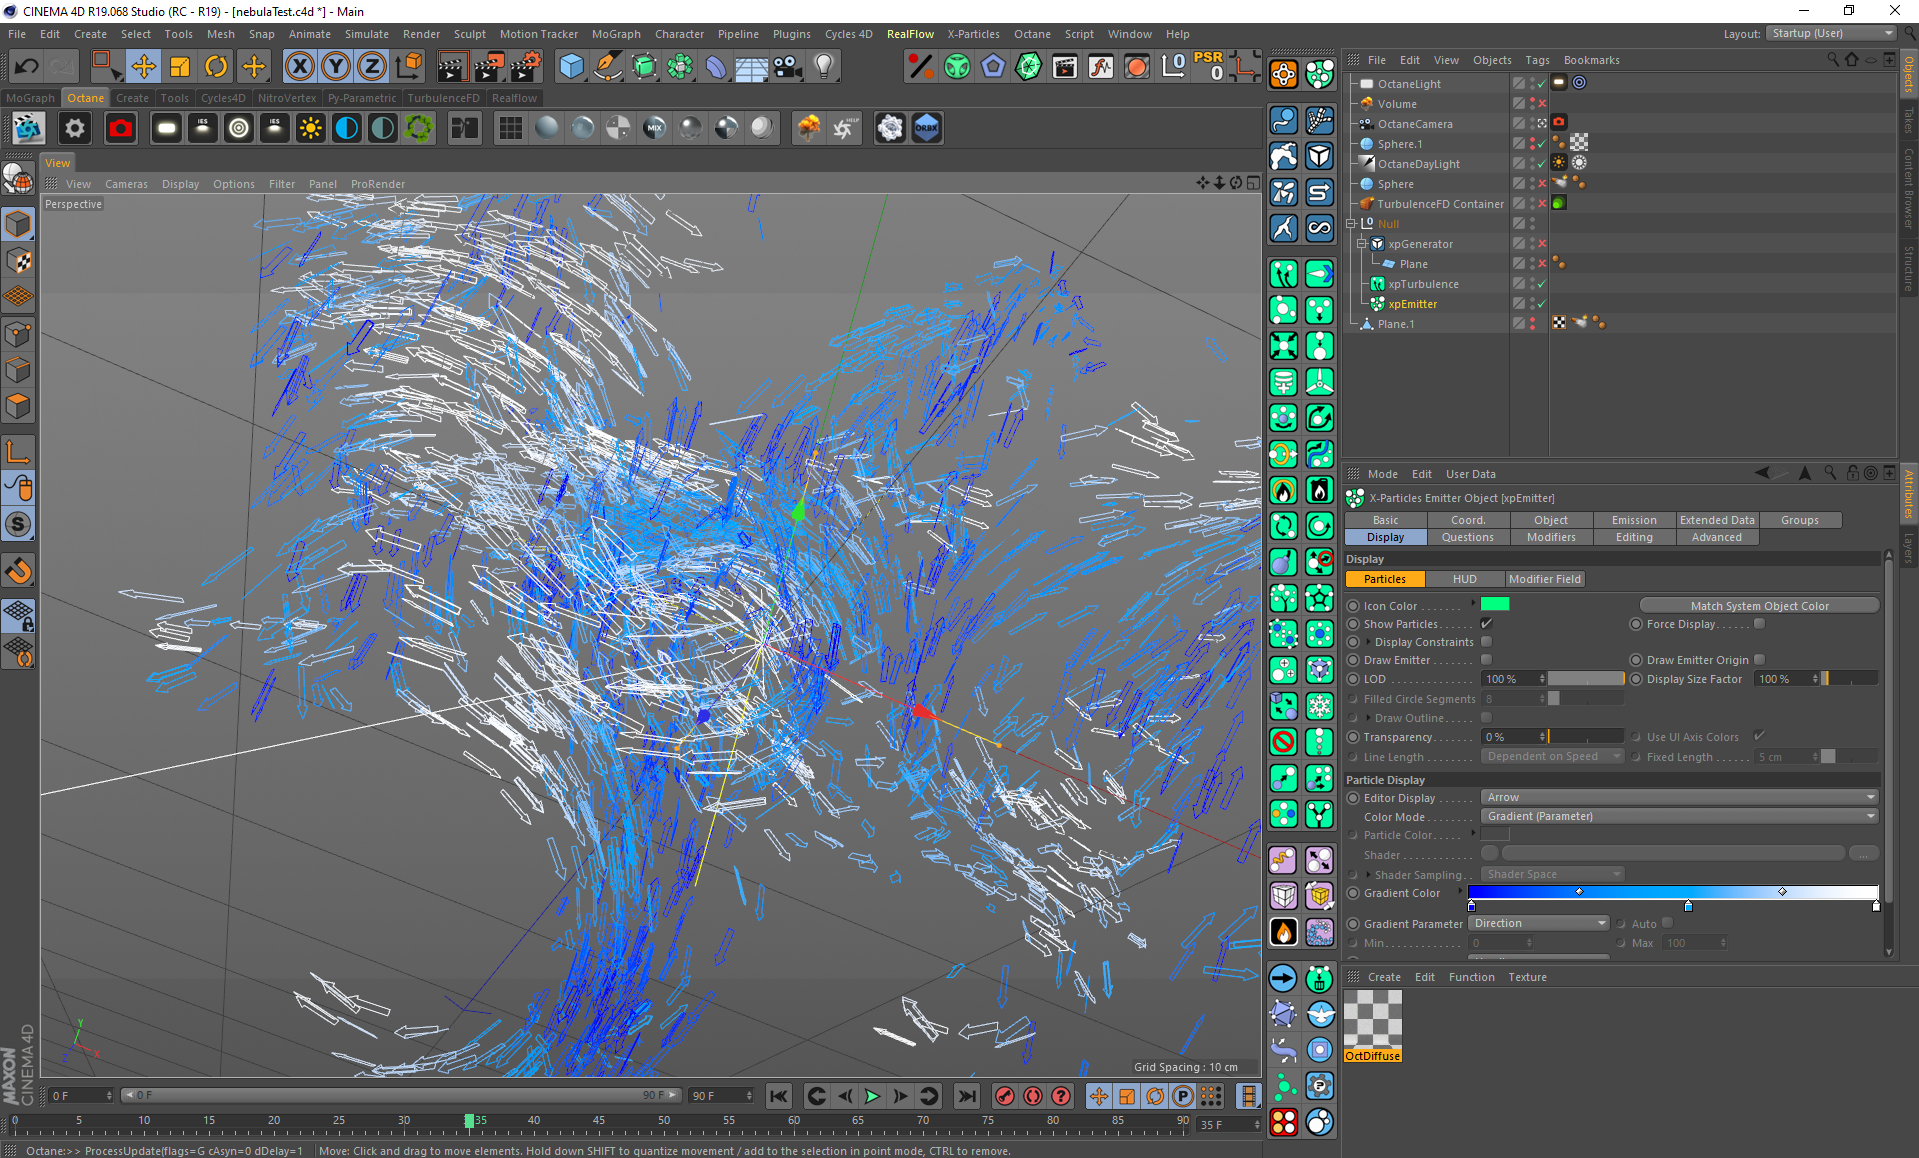Open Octane Live Viewer window icon

click(27, 128)
